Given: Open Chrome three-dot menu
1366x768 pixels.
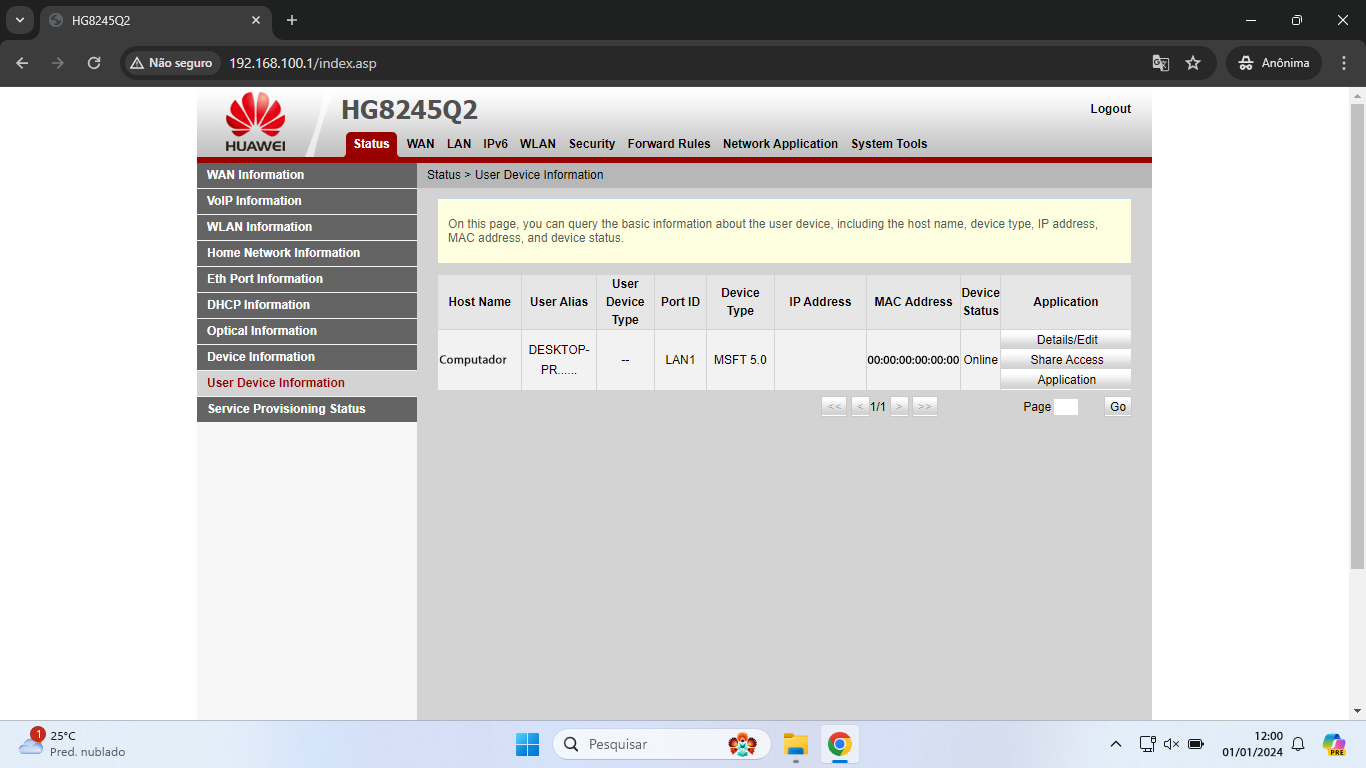Looking at the screenshot, I should tap(1343, 63).
